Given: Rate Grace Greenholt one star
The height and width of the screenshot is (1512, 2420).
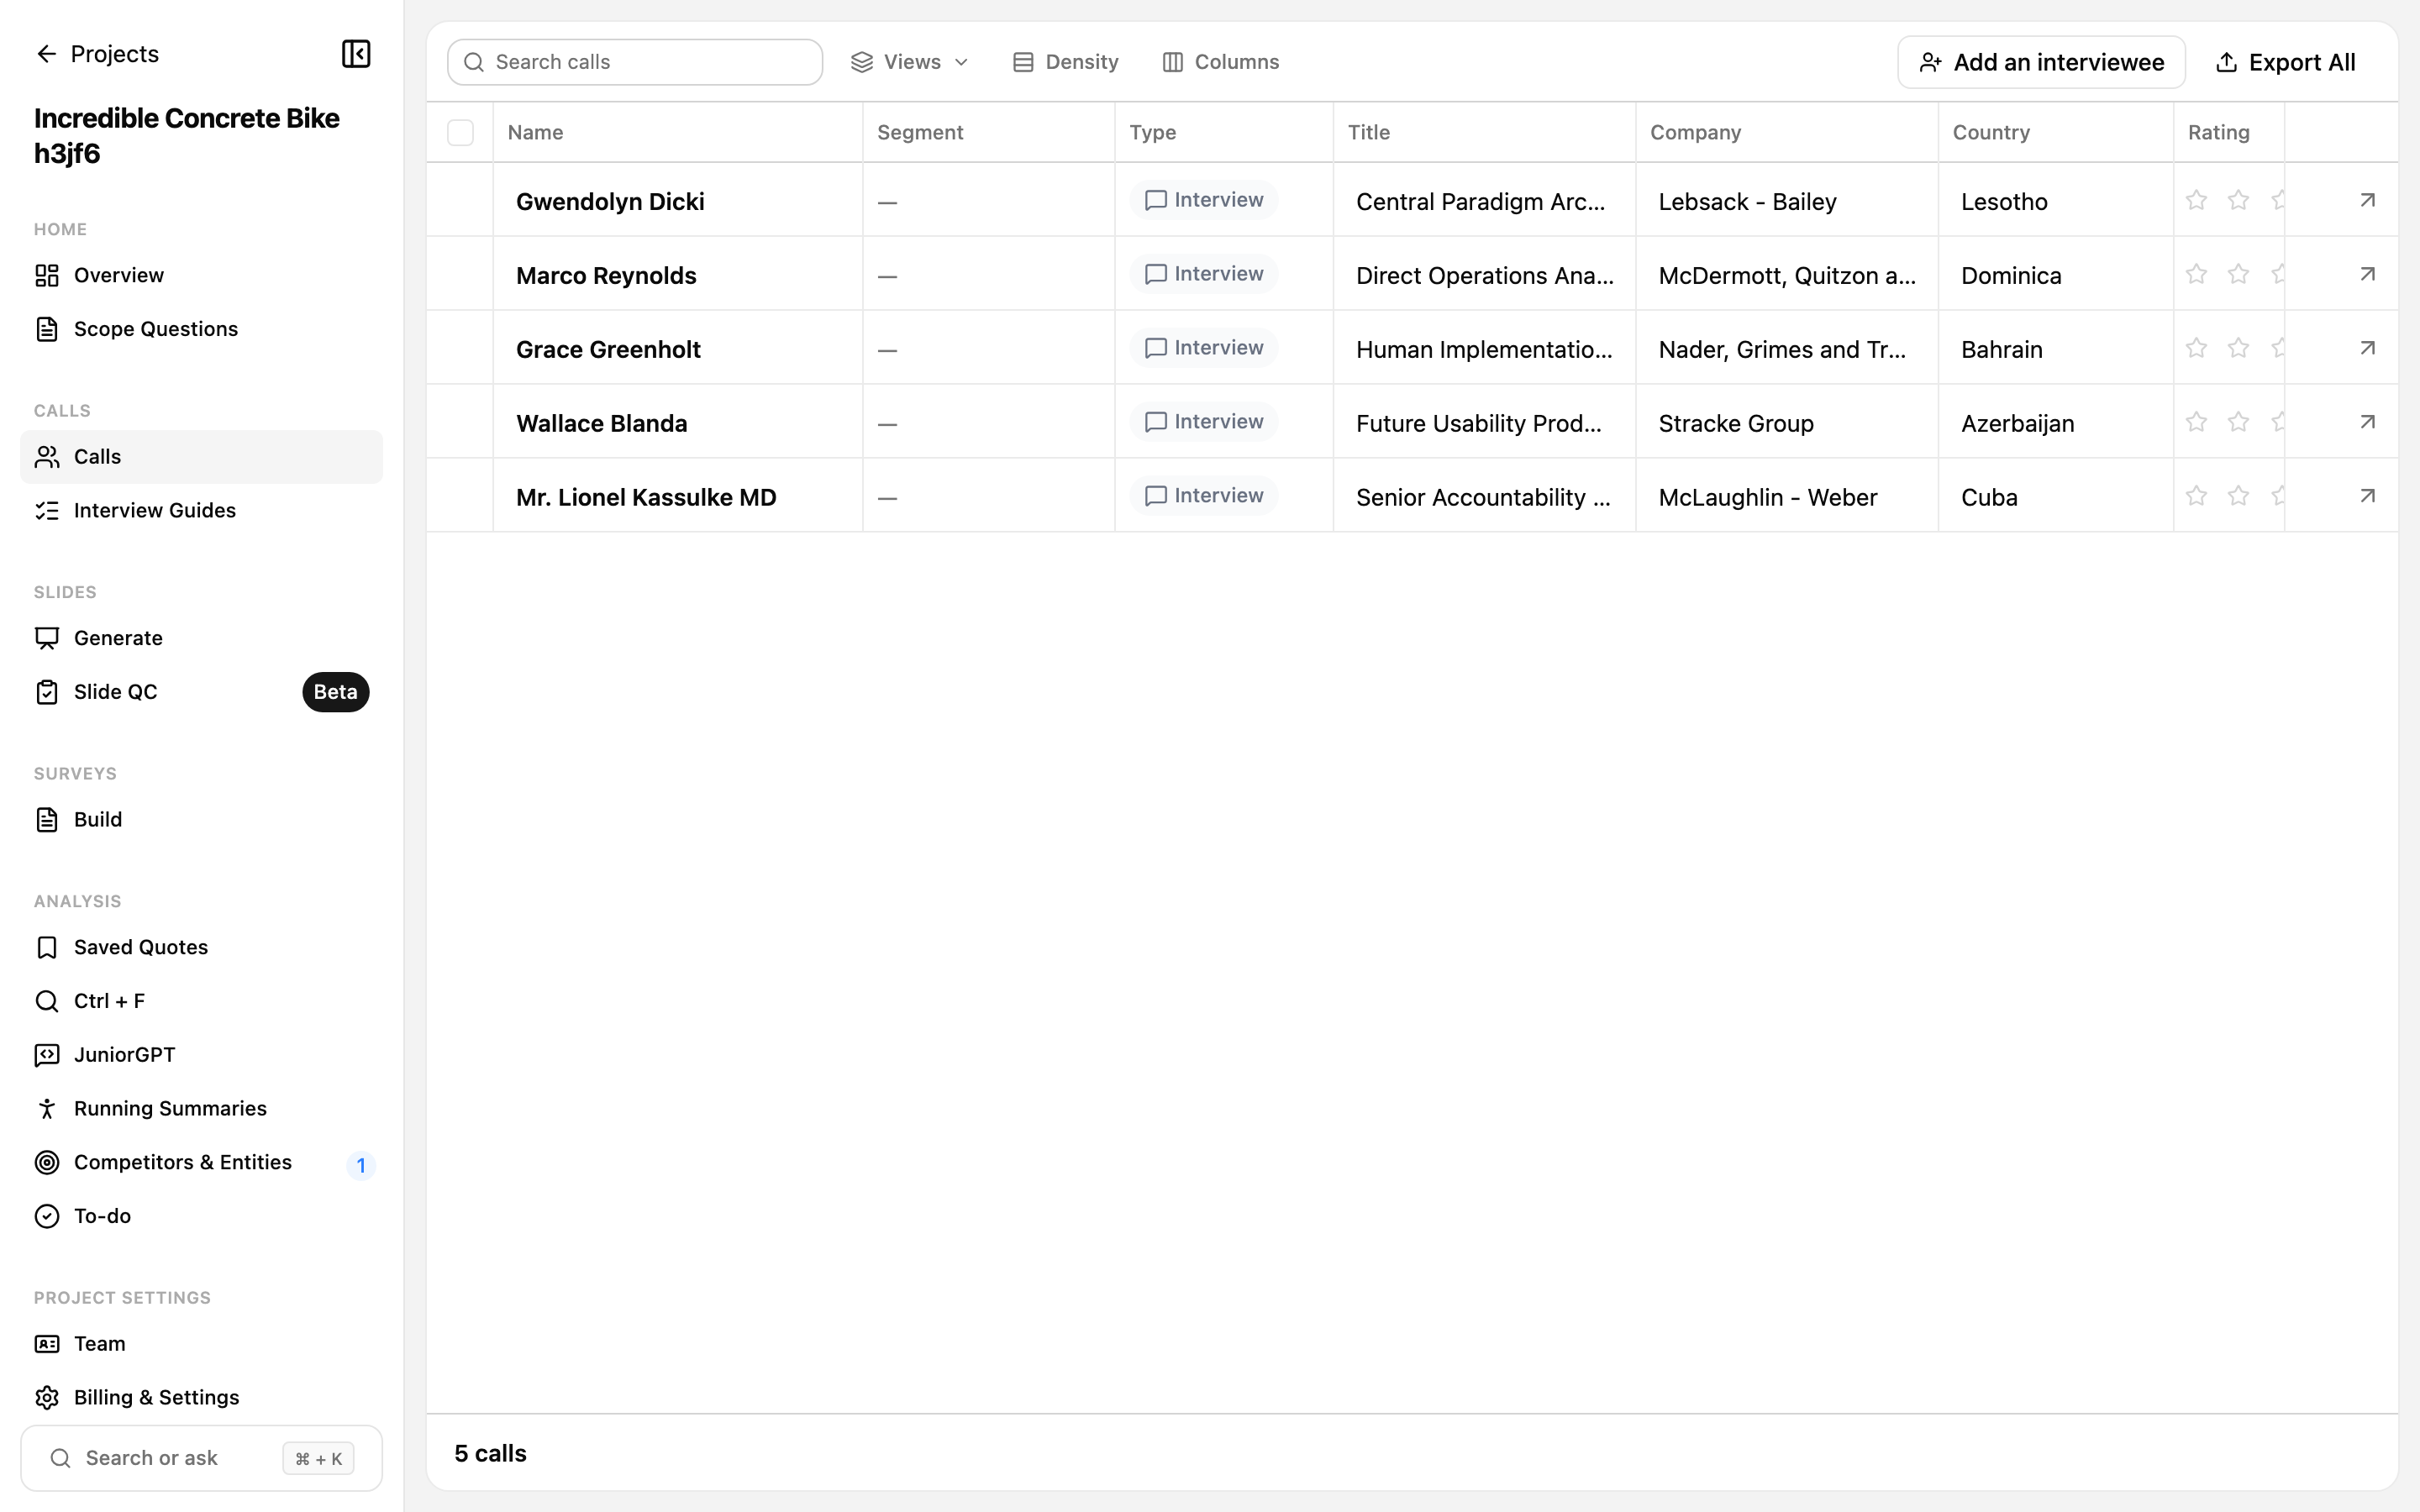Looking at the screenshot, I should [2196, 348].
